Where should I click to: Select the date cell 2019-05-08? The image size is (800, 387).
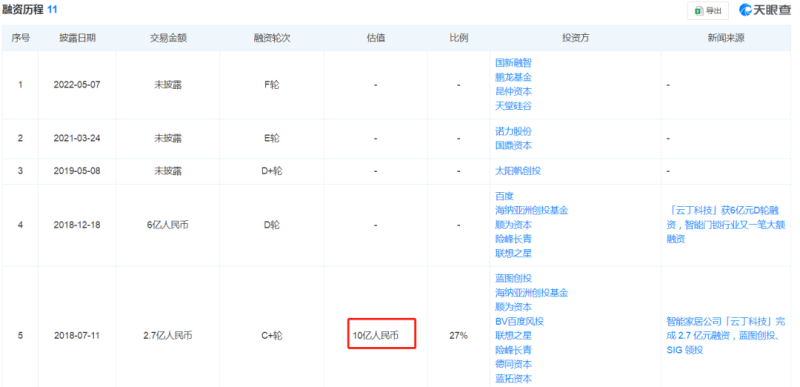[x=77, y=171]
